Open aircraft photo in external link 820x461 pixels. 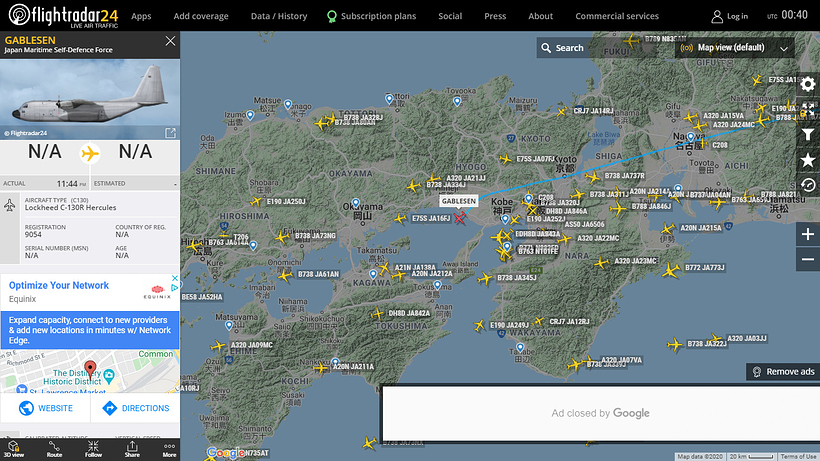(x=170, y=133)
